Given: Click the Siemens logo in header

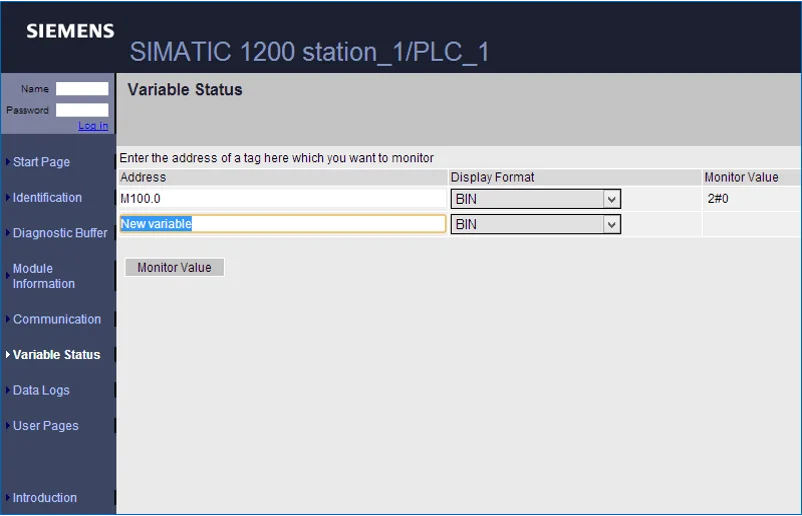Looking at the screenshot, I should 70,31.
